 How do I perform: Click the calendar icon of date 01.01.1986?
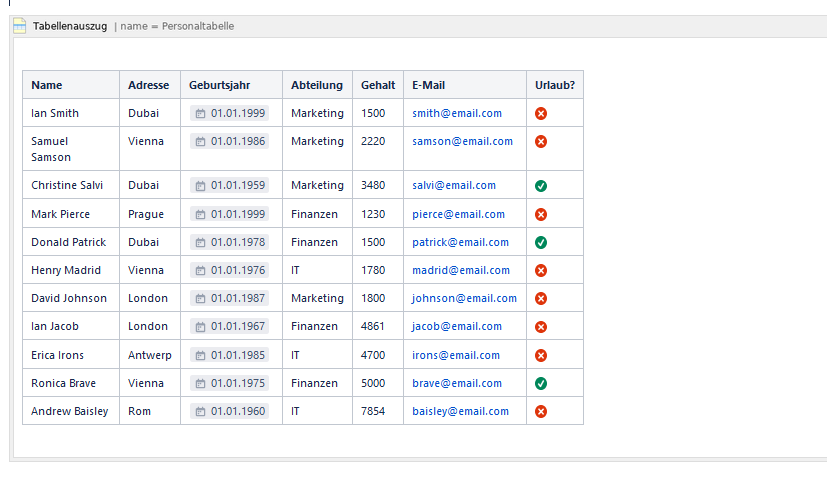200,141
